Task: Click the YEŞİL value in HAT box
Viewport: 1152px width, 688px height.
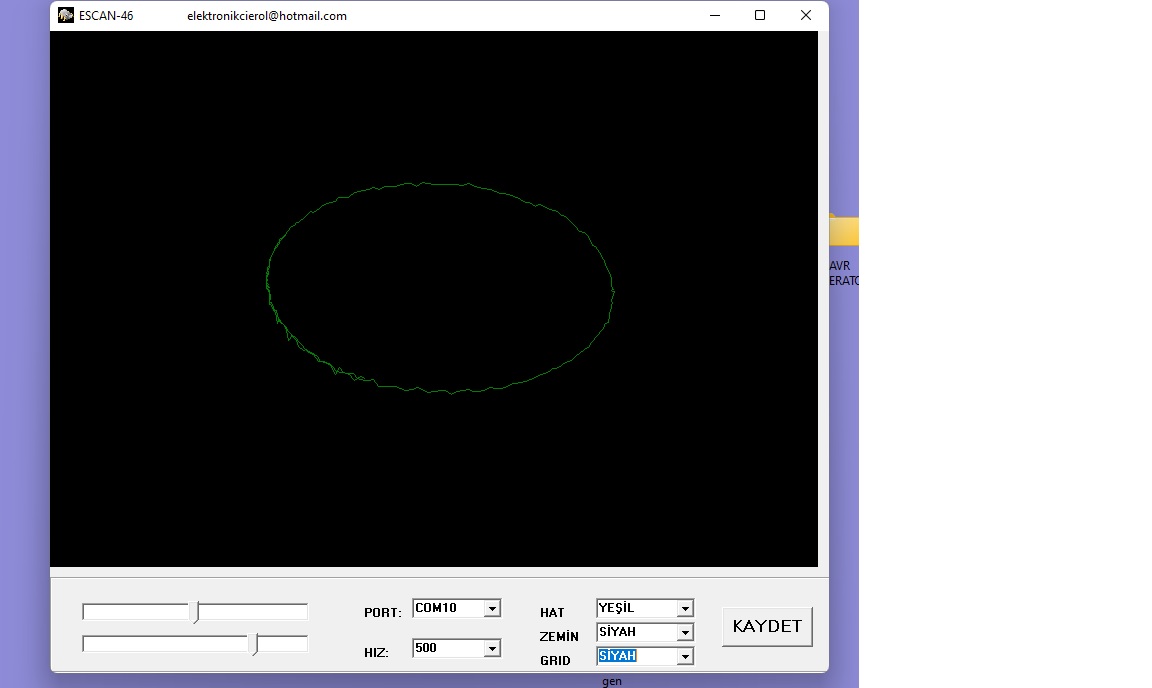Action: click(616, 608)
